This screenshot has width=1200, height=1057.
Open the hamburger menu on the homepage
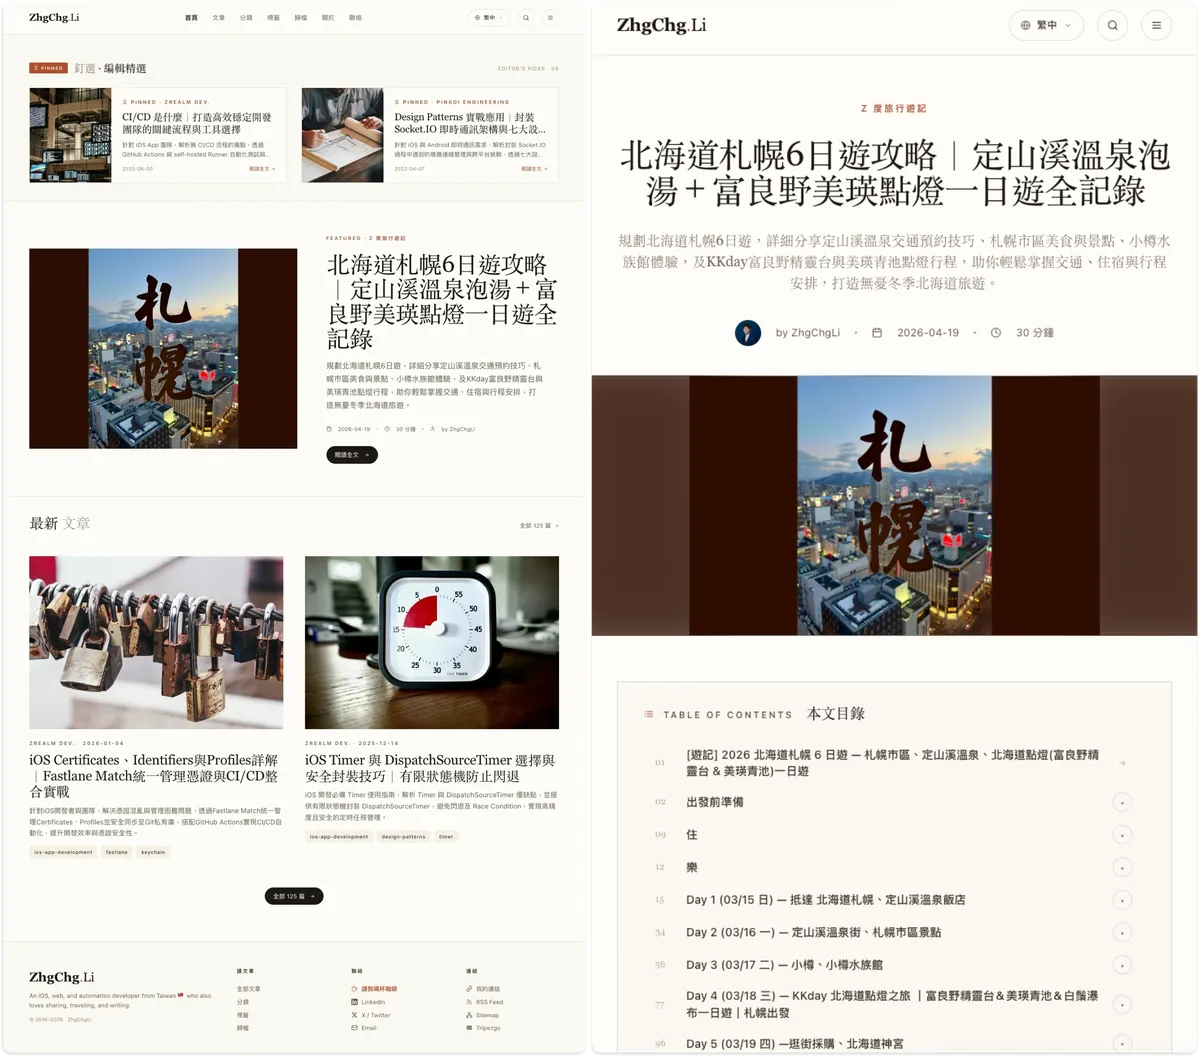(x=550, y=17)
